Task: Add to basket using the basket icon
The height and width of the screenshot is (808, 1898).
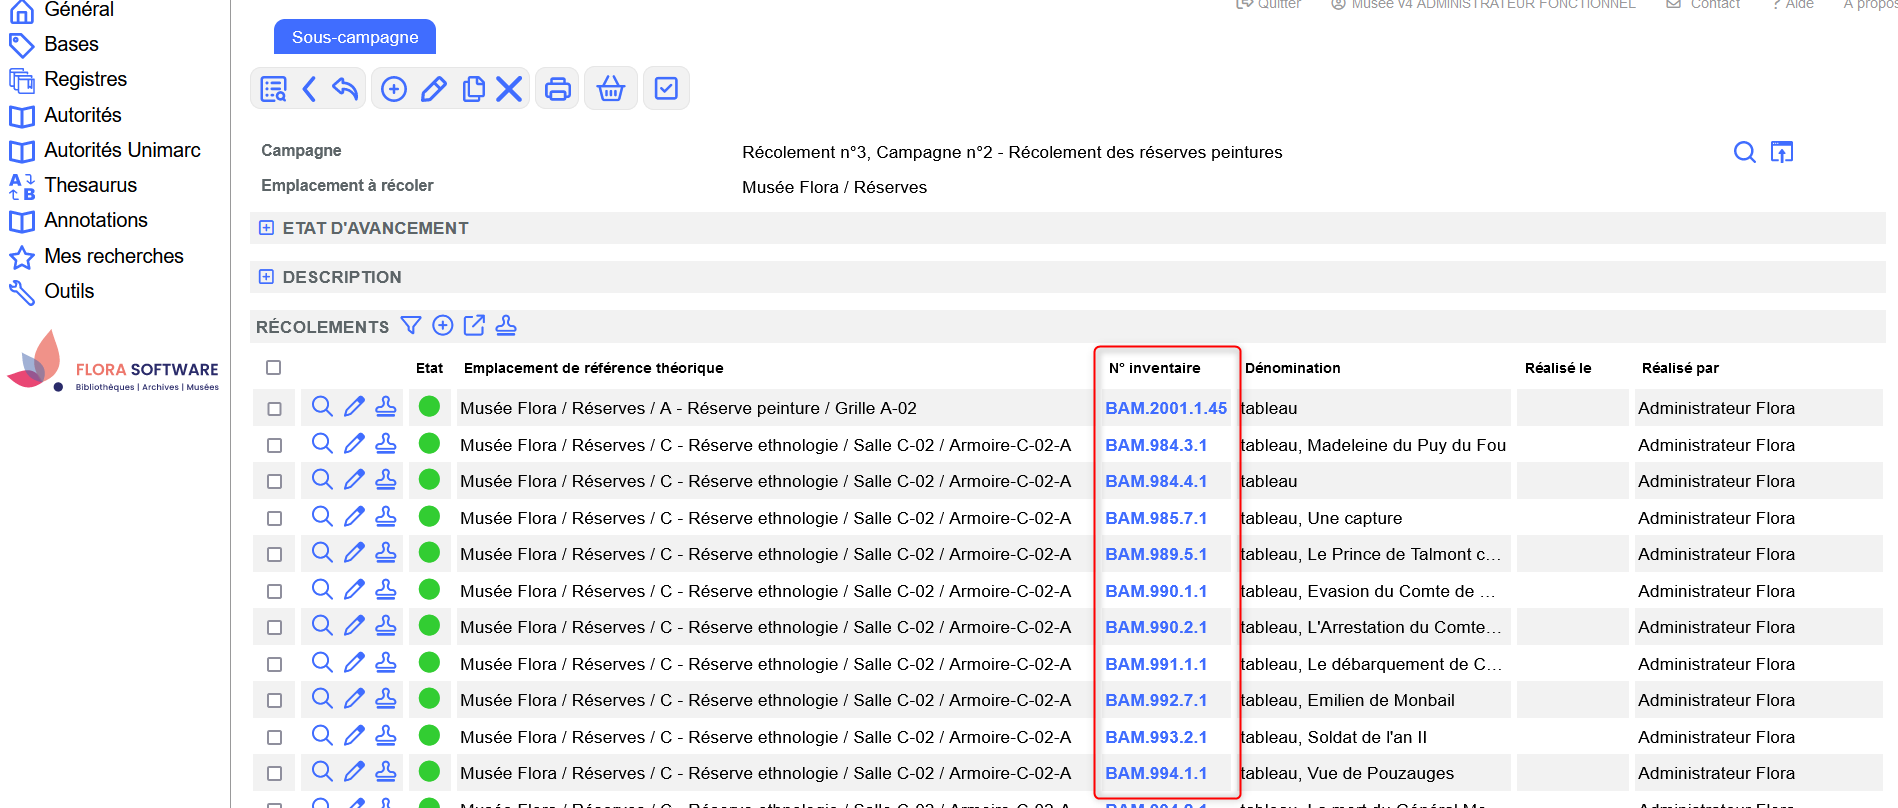Action: click(x=610, y=89)
